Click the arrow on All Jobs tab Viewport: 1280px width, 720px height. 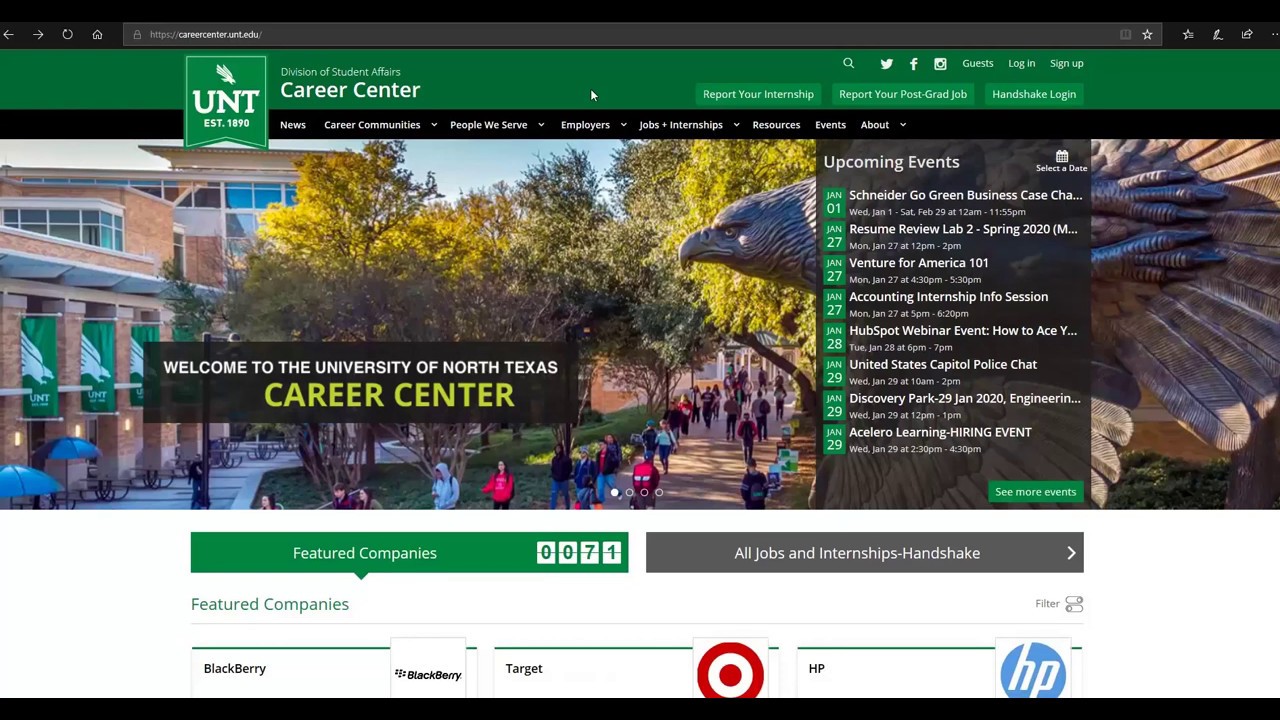click(1071, 553)
